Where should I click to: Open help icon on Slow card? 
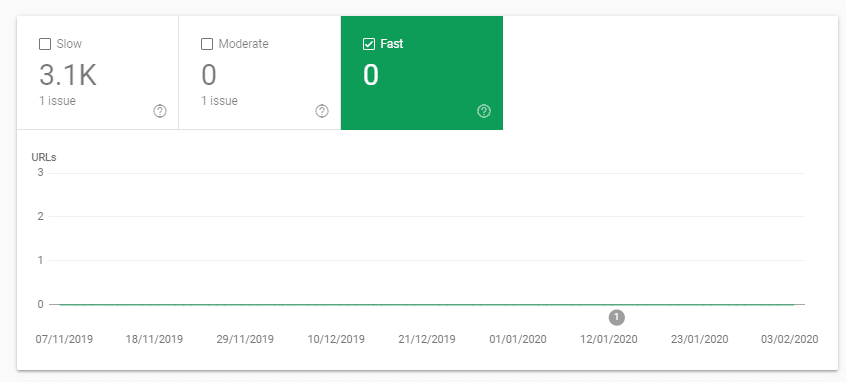[160, 111]
